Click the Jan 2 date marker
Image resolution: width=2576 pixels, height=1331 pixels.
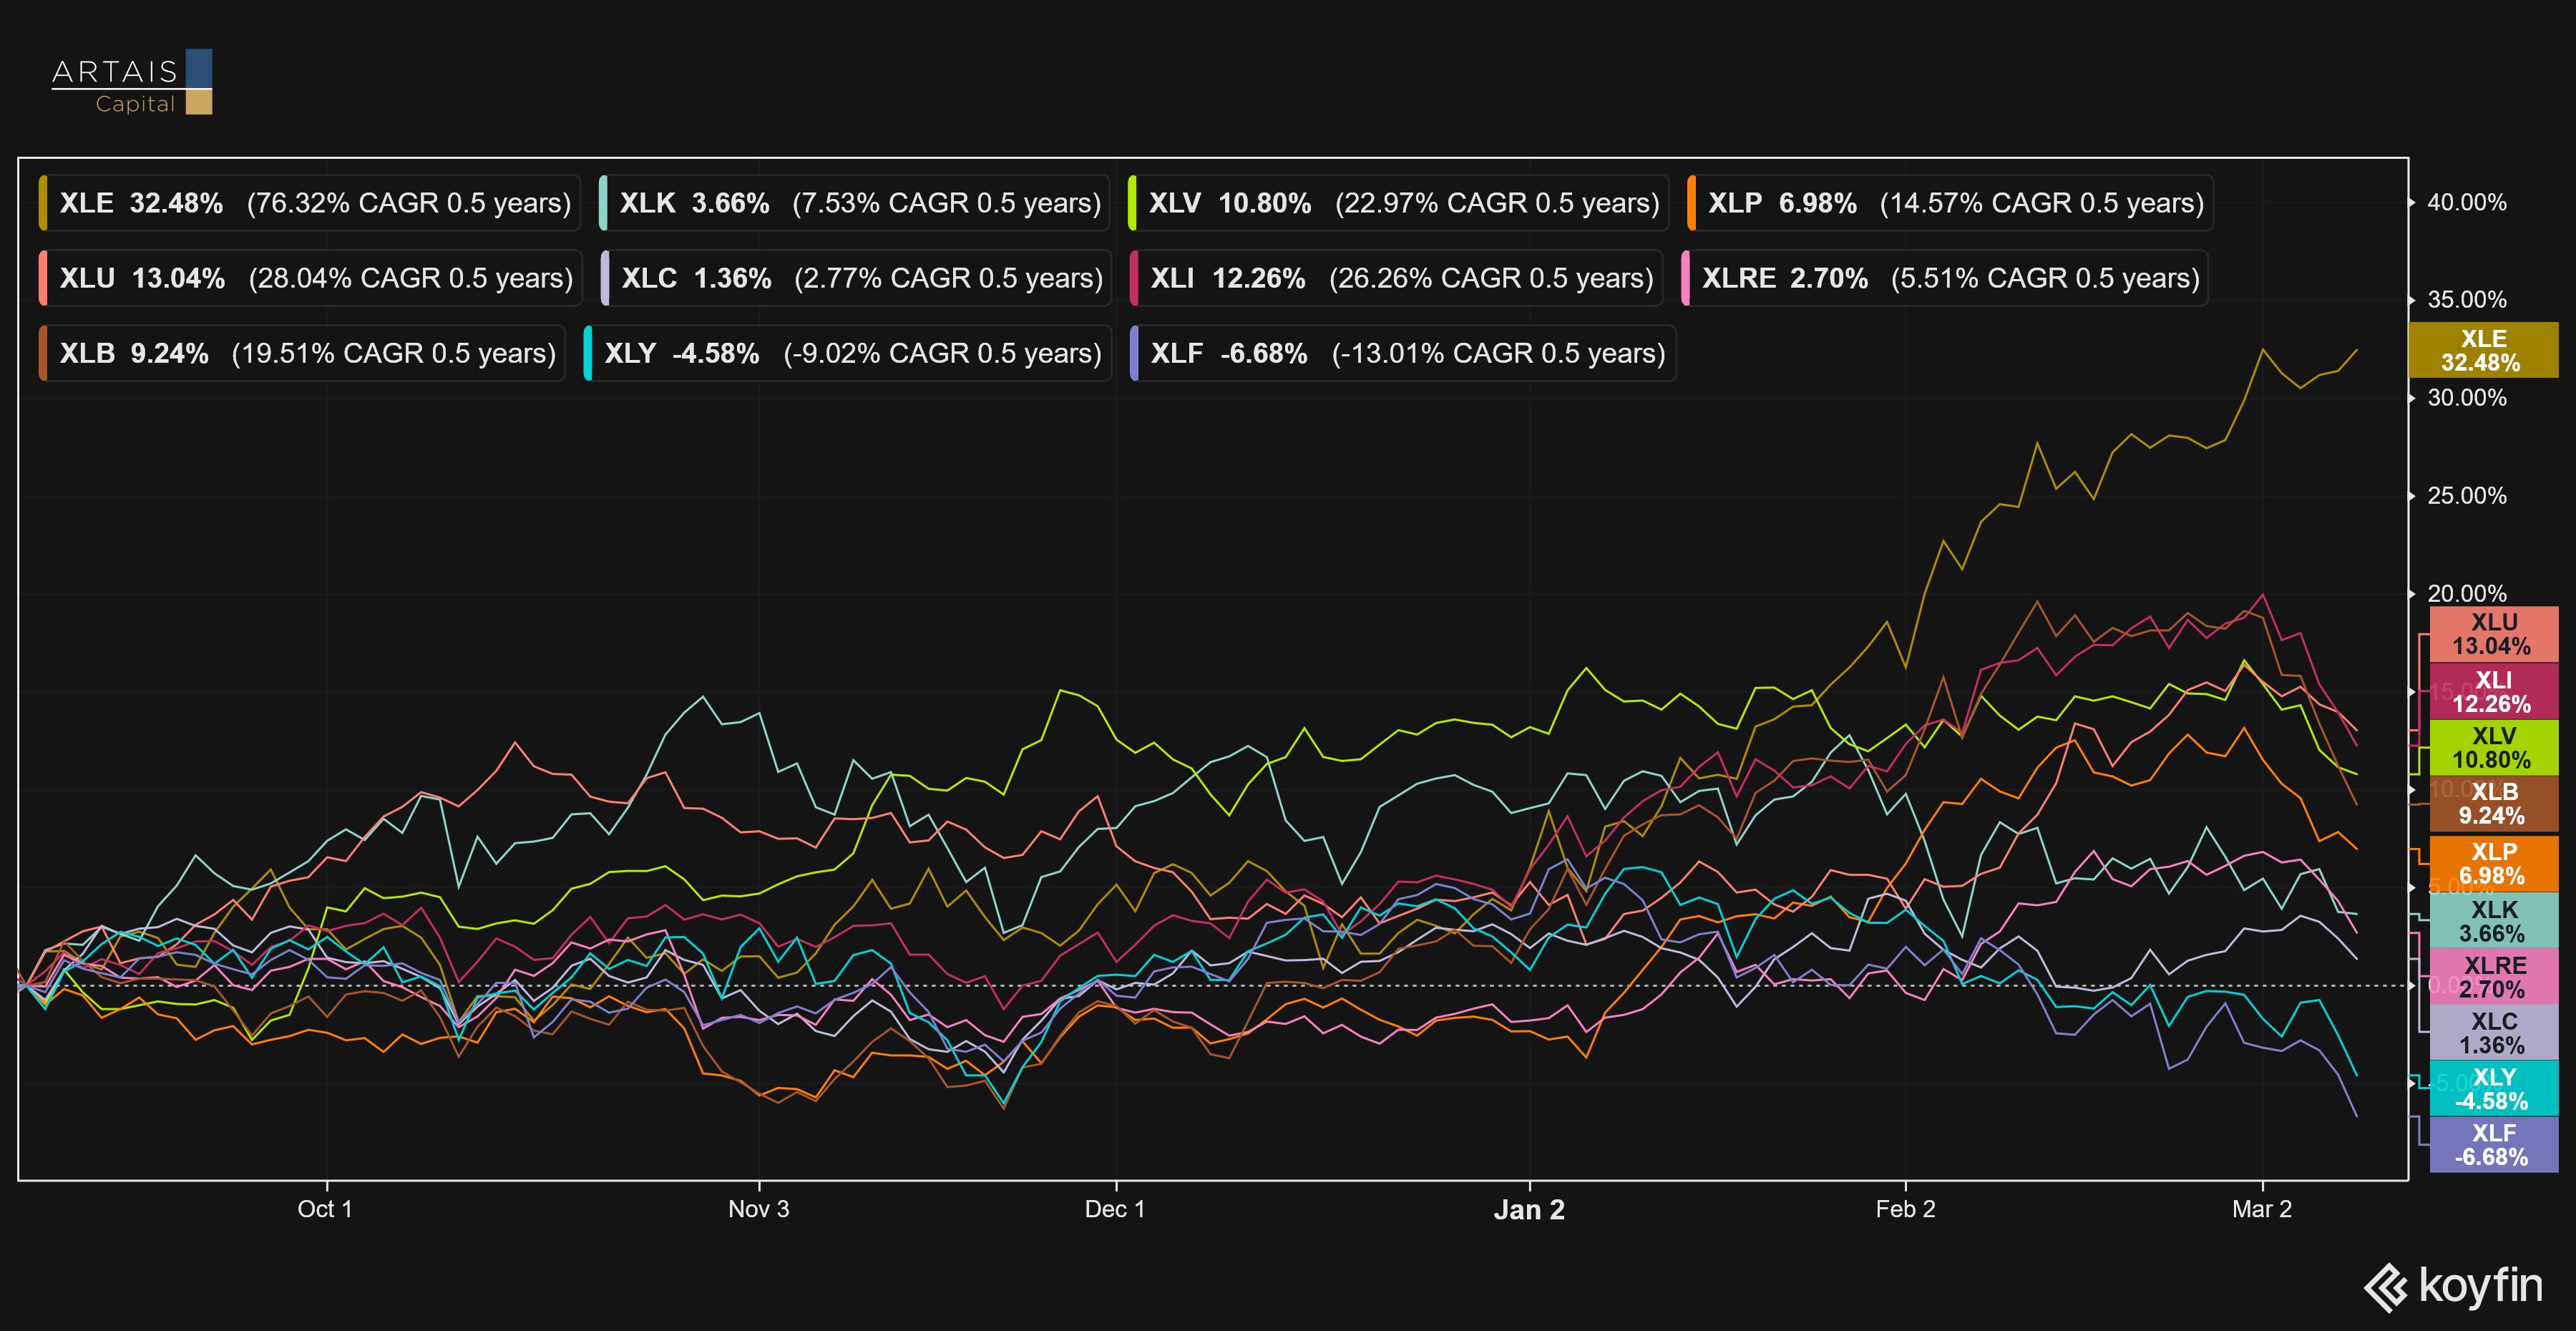click(1529, 1210)
